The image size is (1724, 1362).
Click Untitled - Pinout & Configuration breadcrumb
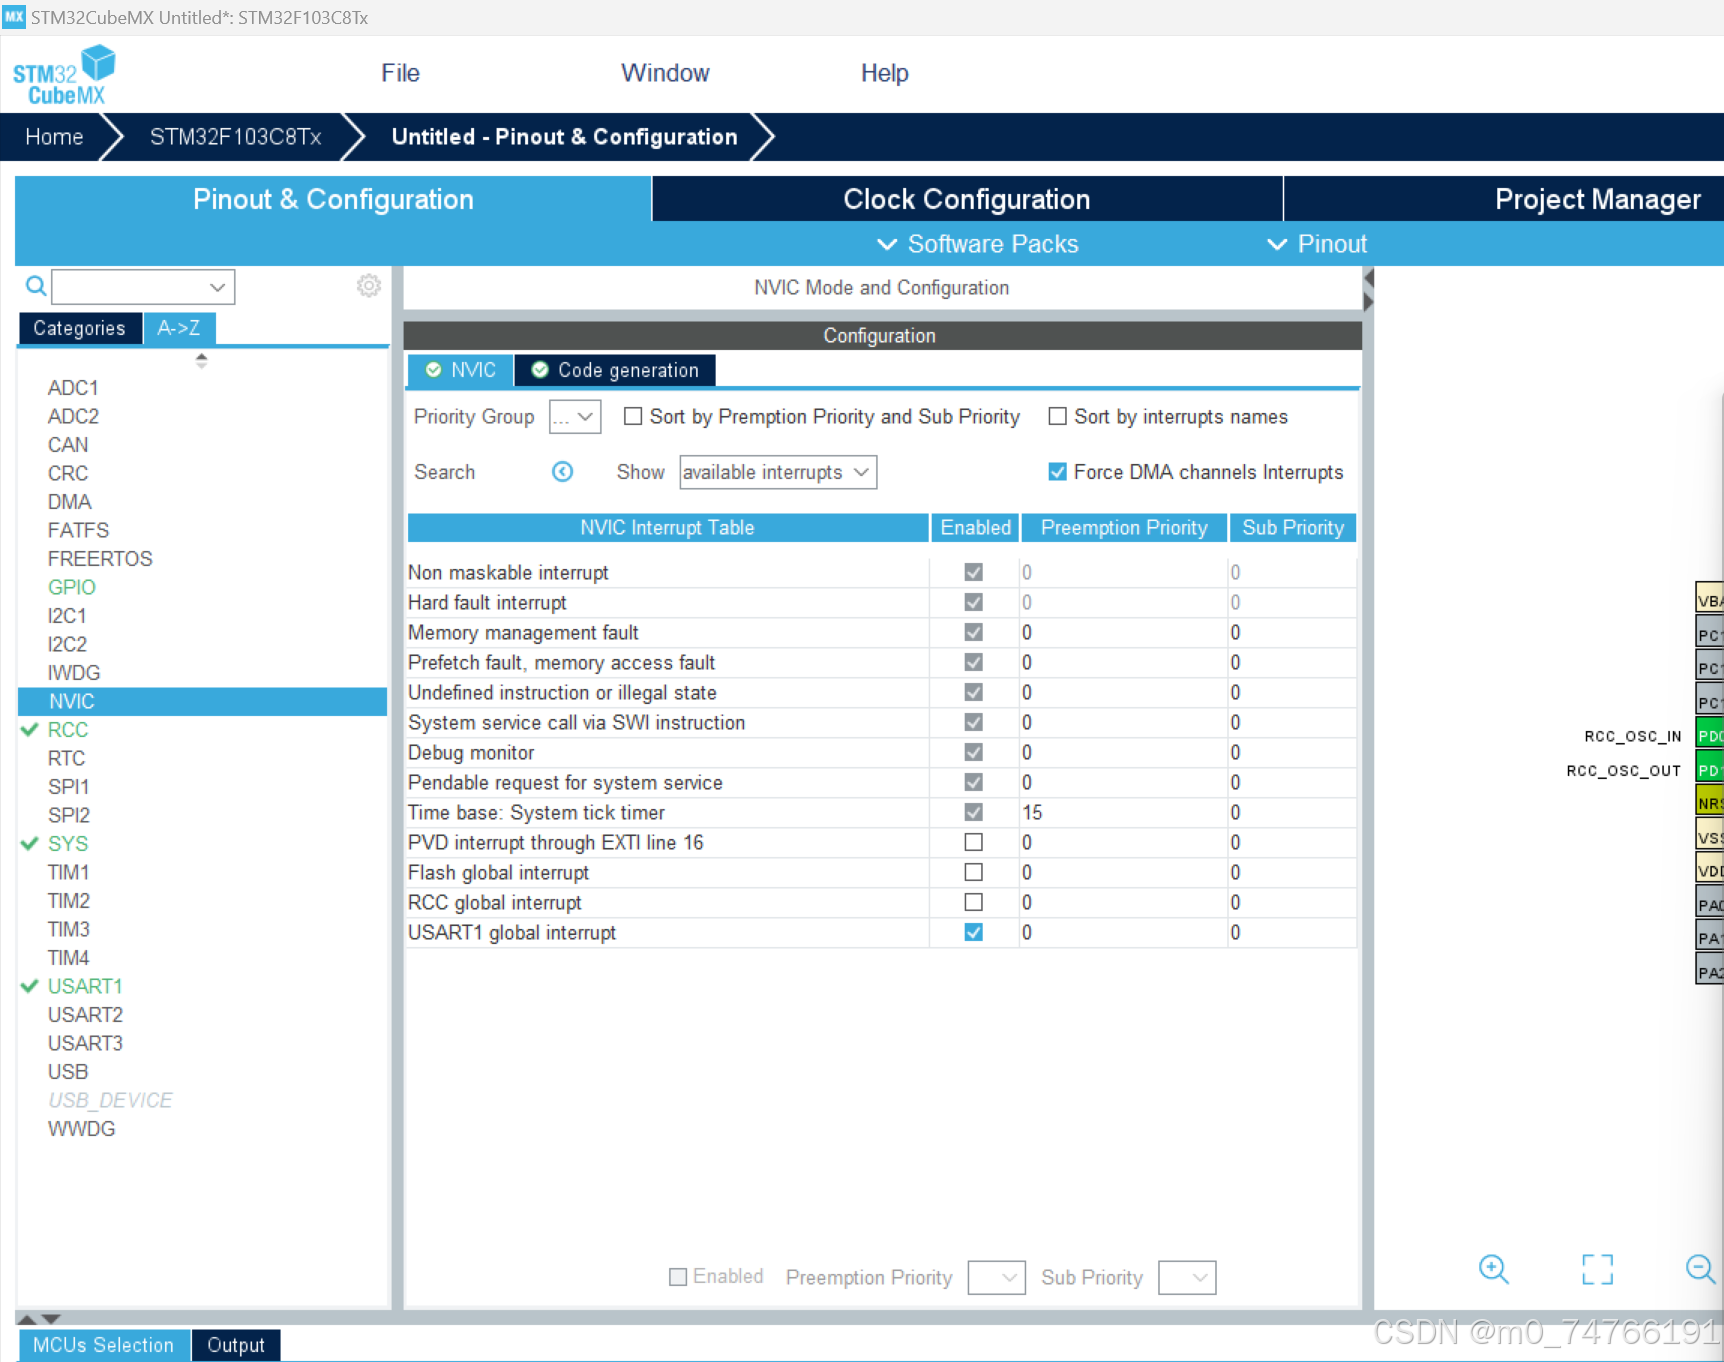point(564,137)
